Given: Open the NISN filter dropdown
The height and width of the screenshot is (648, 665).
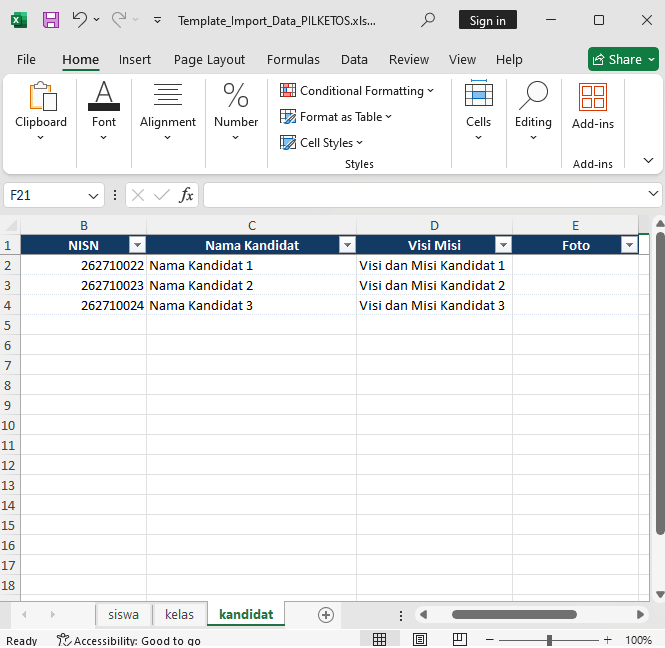Looking at the screenshot, I should coord(137,245).
